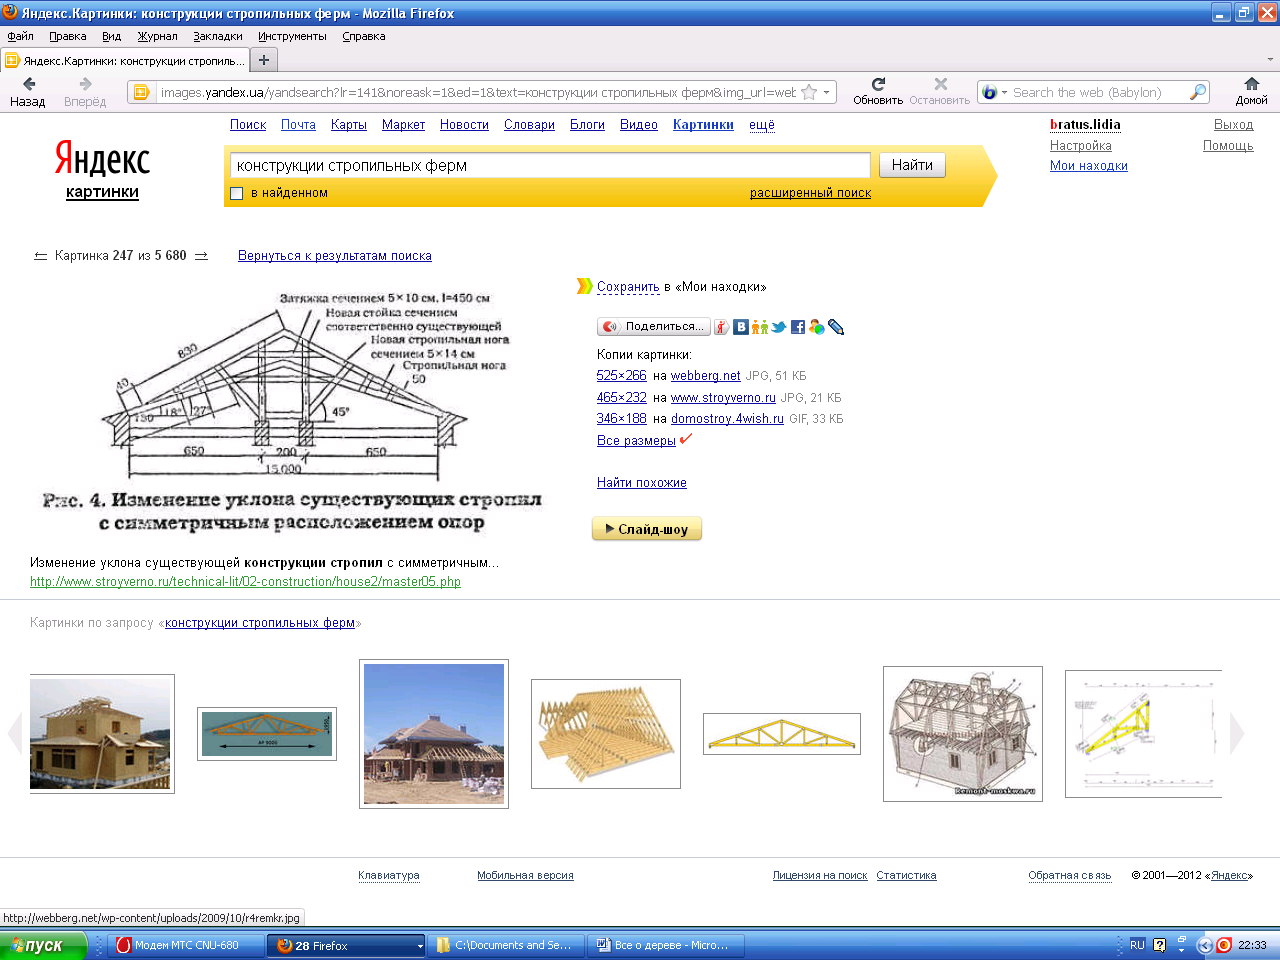1280x960 pixels.
Task: Click site identity icon in address bar
Action: pyautogui.click(x=141, y=92)
